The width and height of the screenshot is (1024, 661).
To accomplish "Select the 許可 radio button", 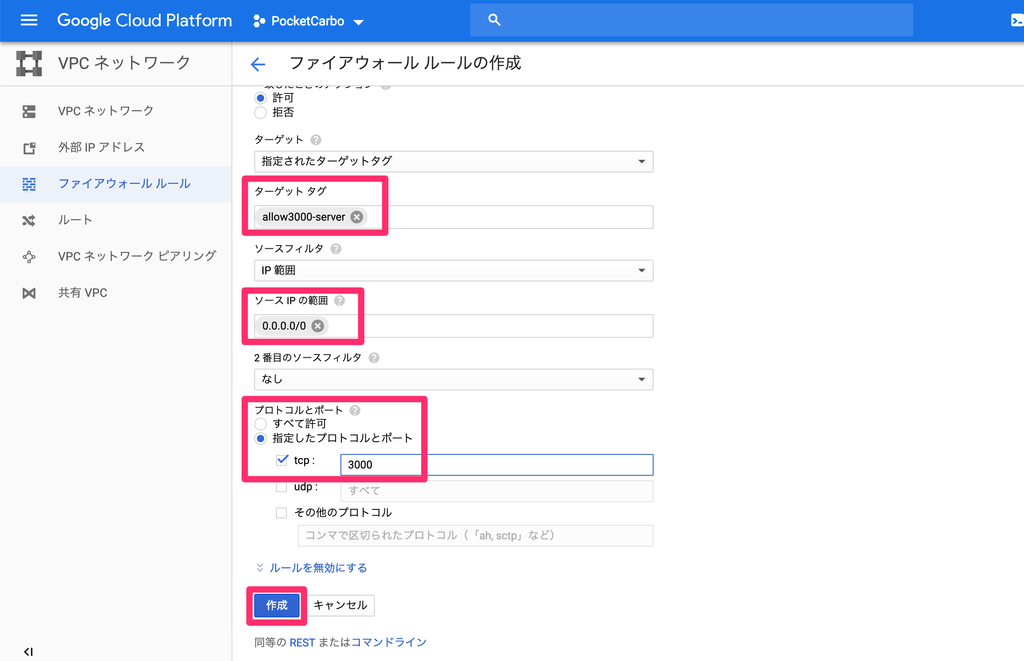I will pyautogui.click(x=261, y=98).
